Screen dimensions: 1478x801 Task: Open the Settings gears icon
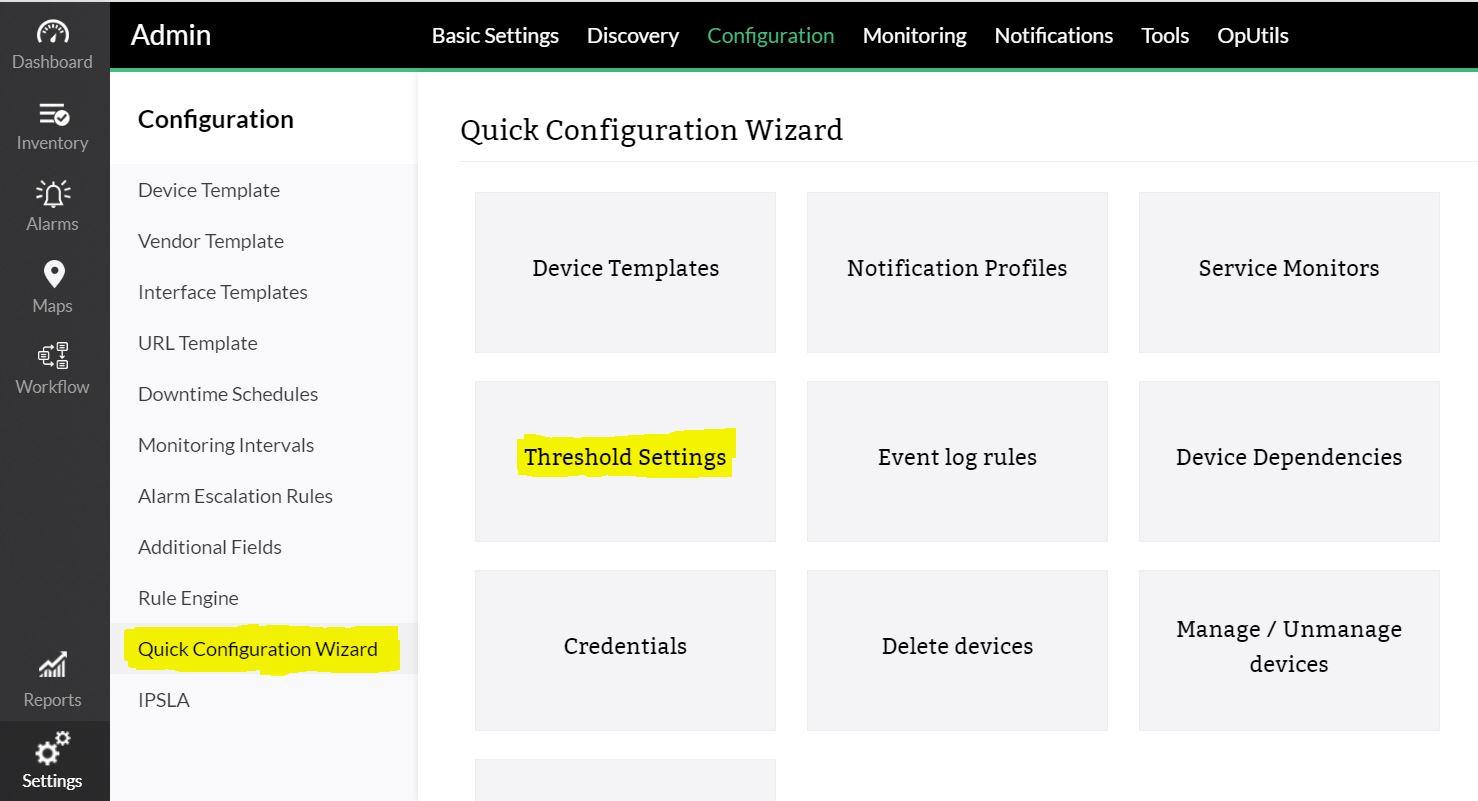point(53,748)
